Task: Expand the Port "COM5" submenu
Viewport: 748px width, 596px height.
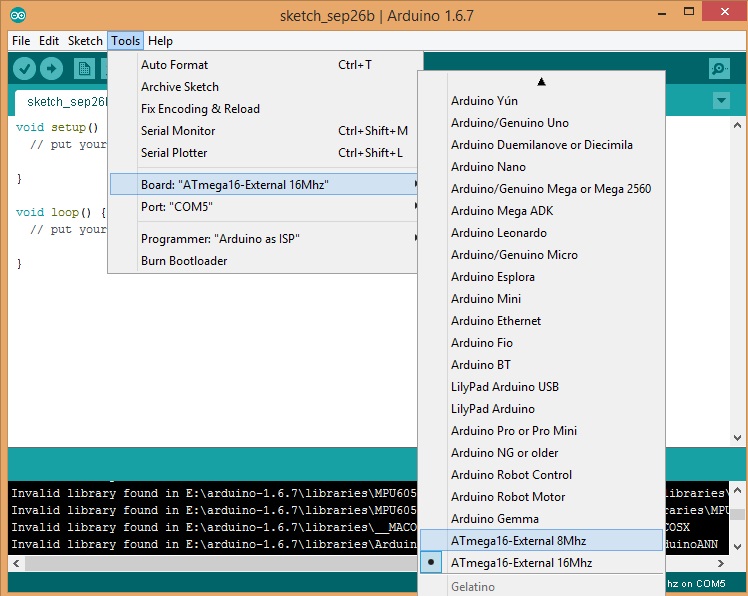Action: 265,207
